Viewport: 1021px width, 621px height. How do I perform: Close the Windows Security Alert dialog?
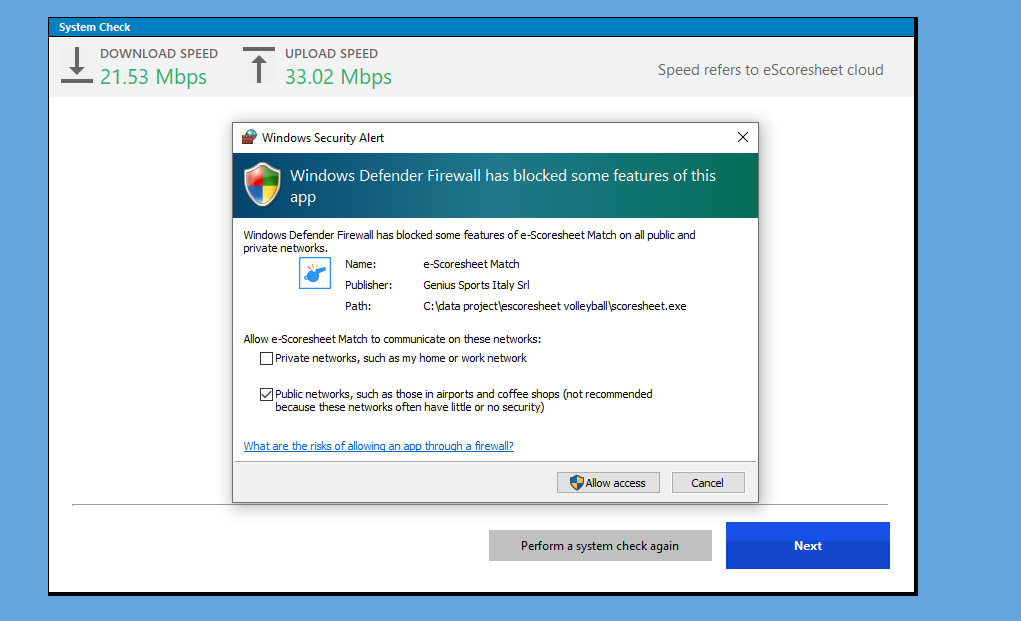tap(743, 137)
